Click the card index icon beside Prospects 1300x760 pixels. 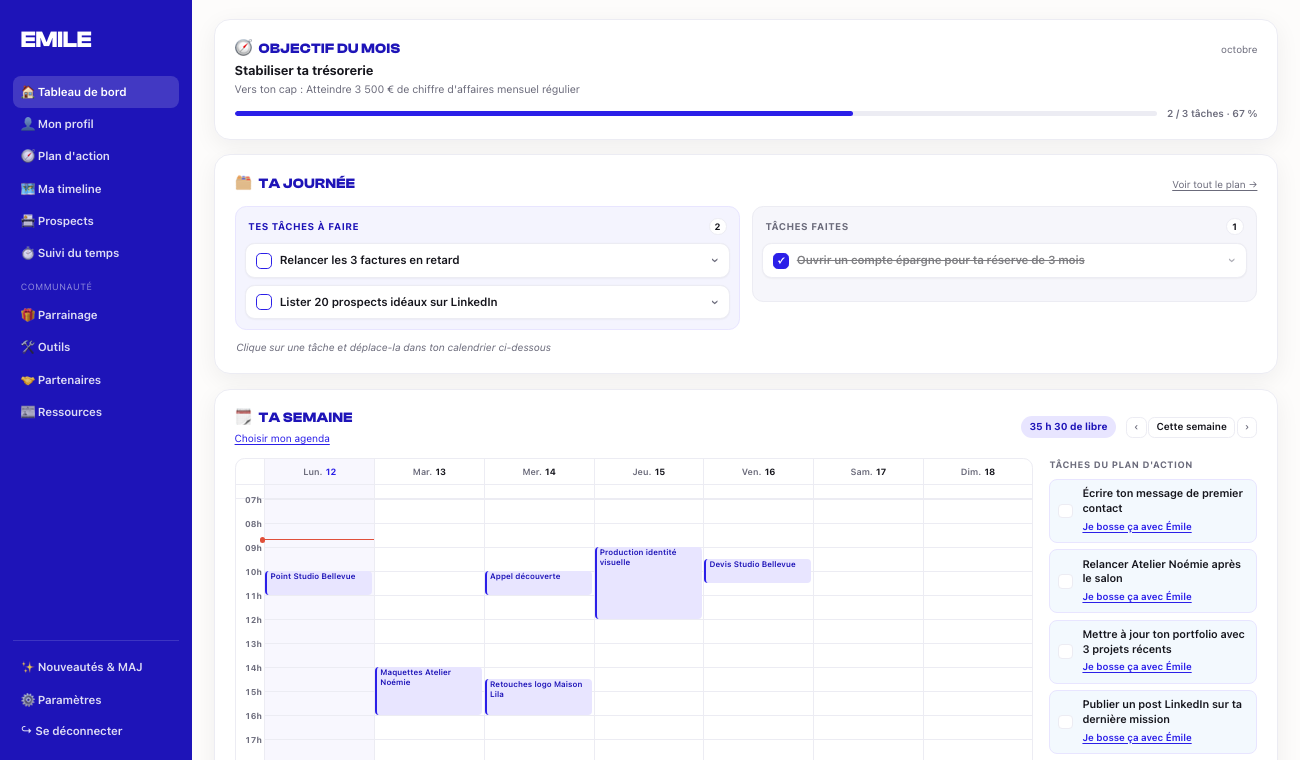pos(28,221)
